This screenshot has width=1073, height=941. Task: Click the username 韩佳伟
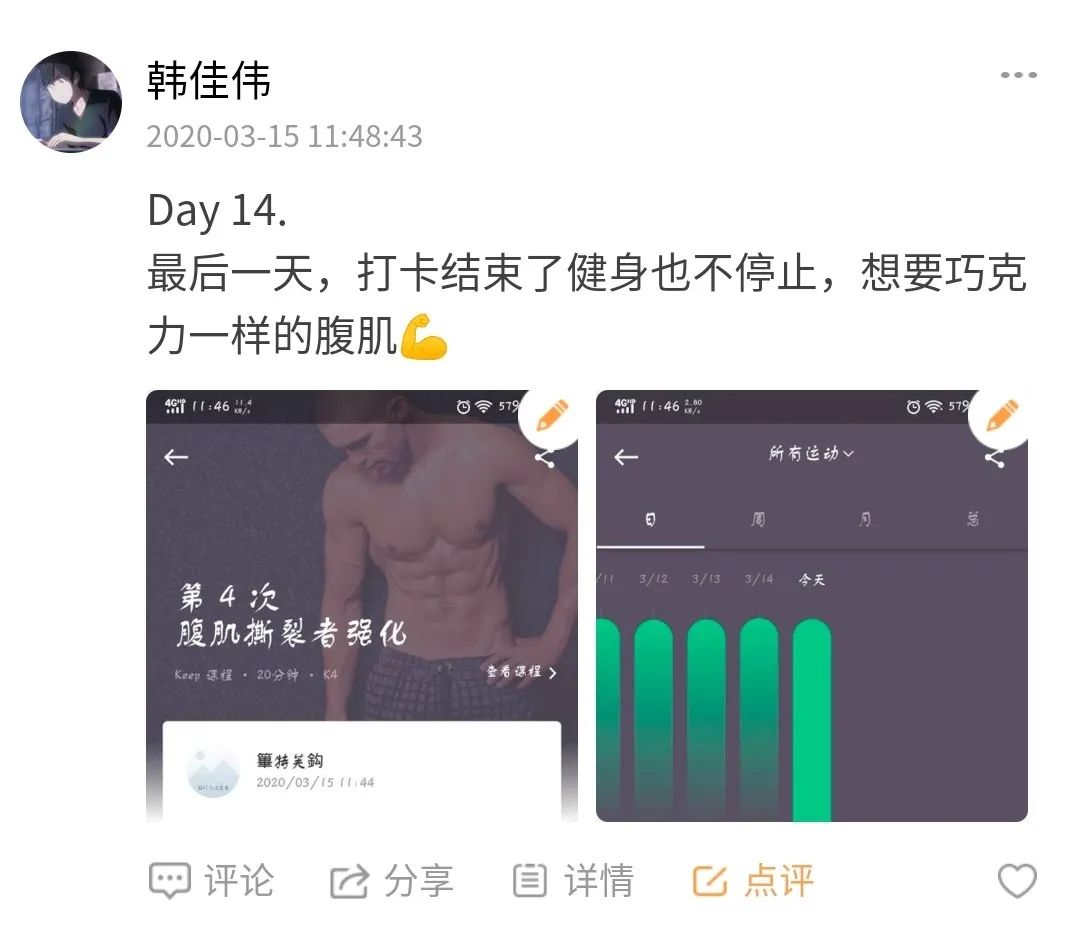tap(209, 81)
